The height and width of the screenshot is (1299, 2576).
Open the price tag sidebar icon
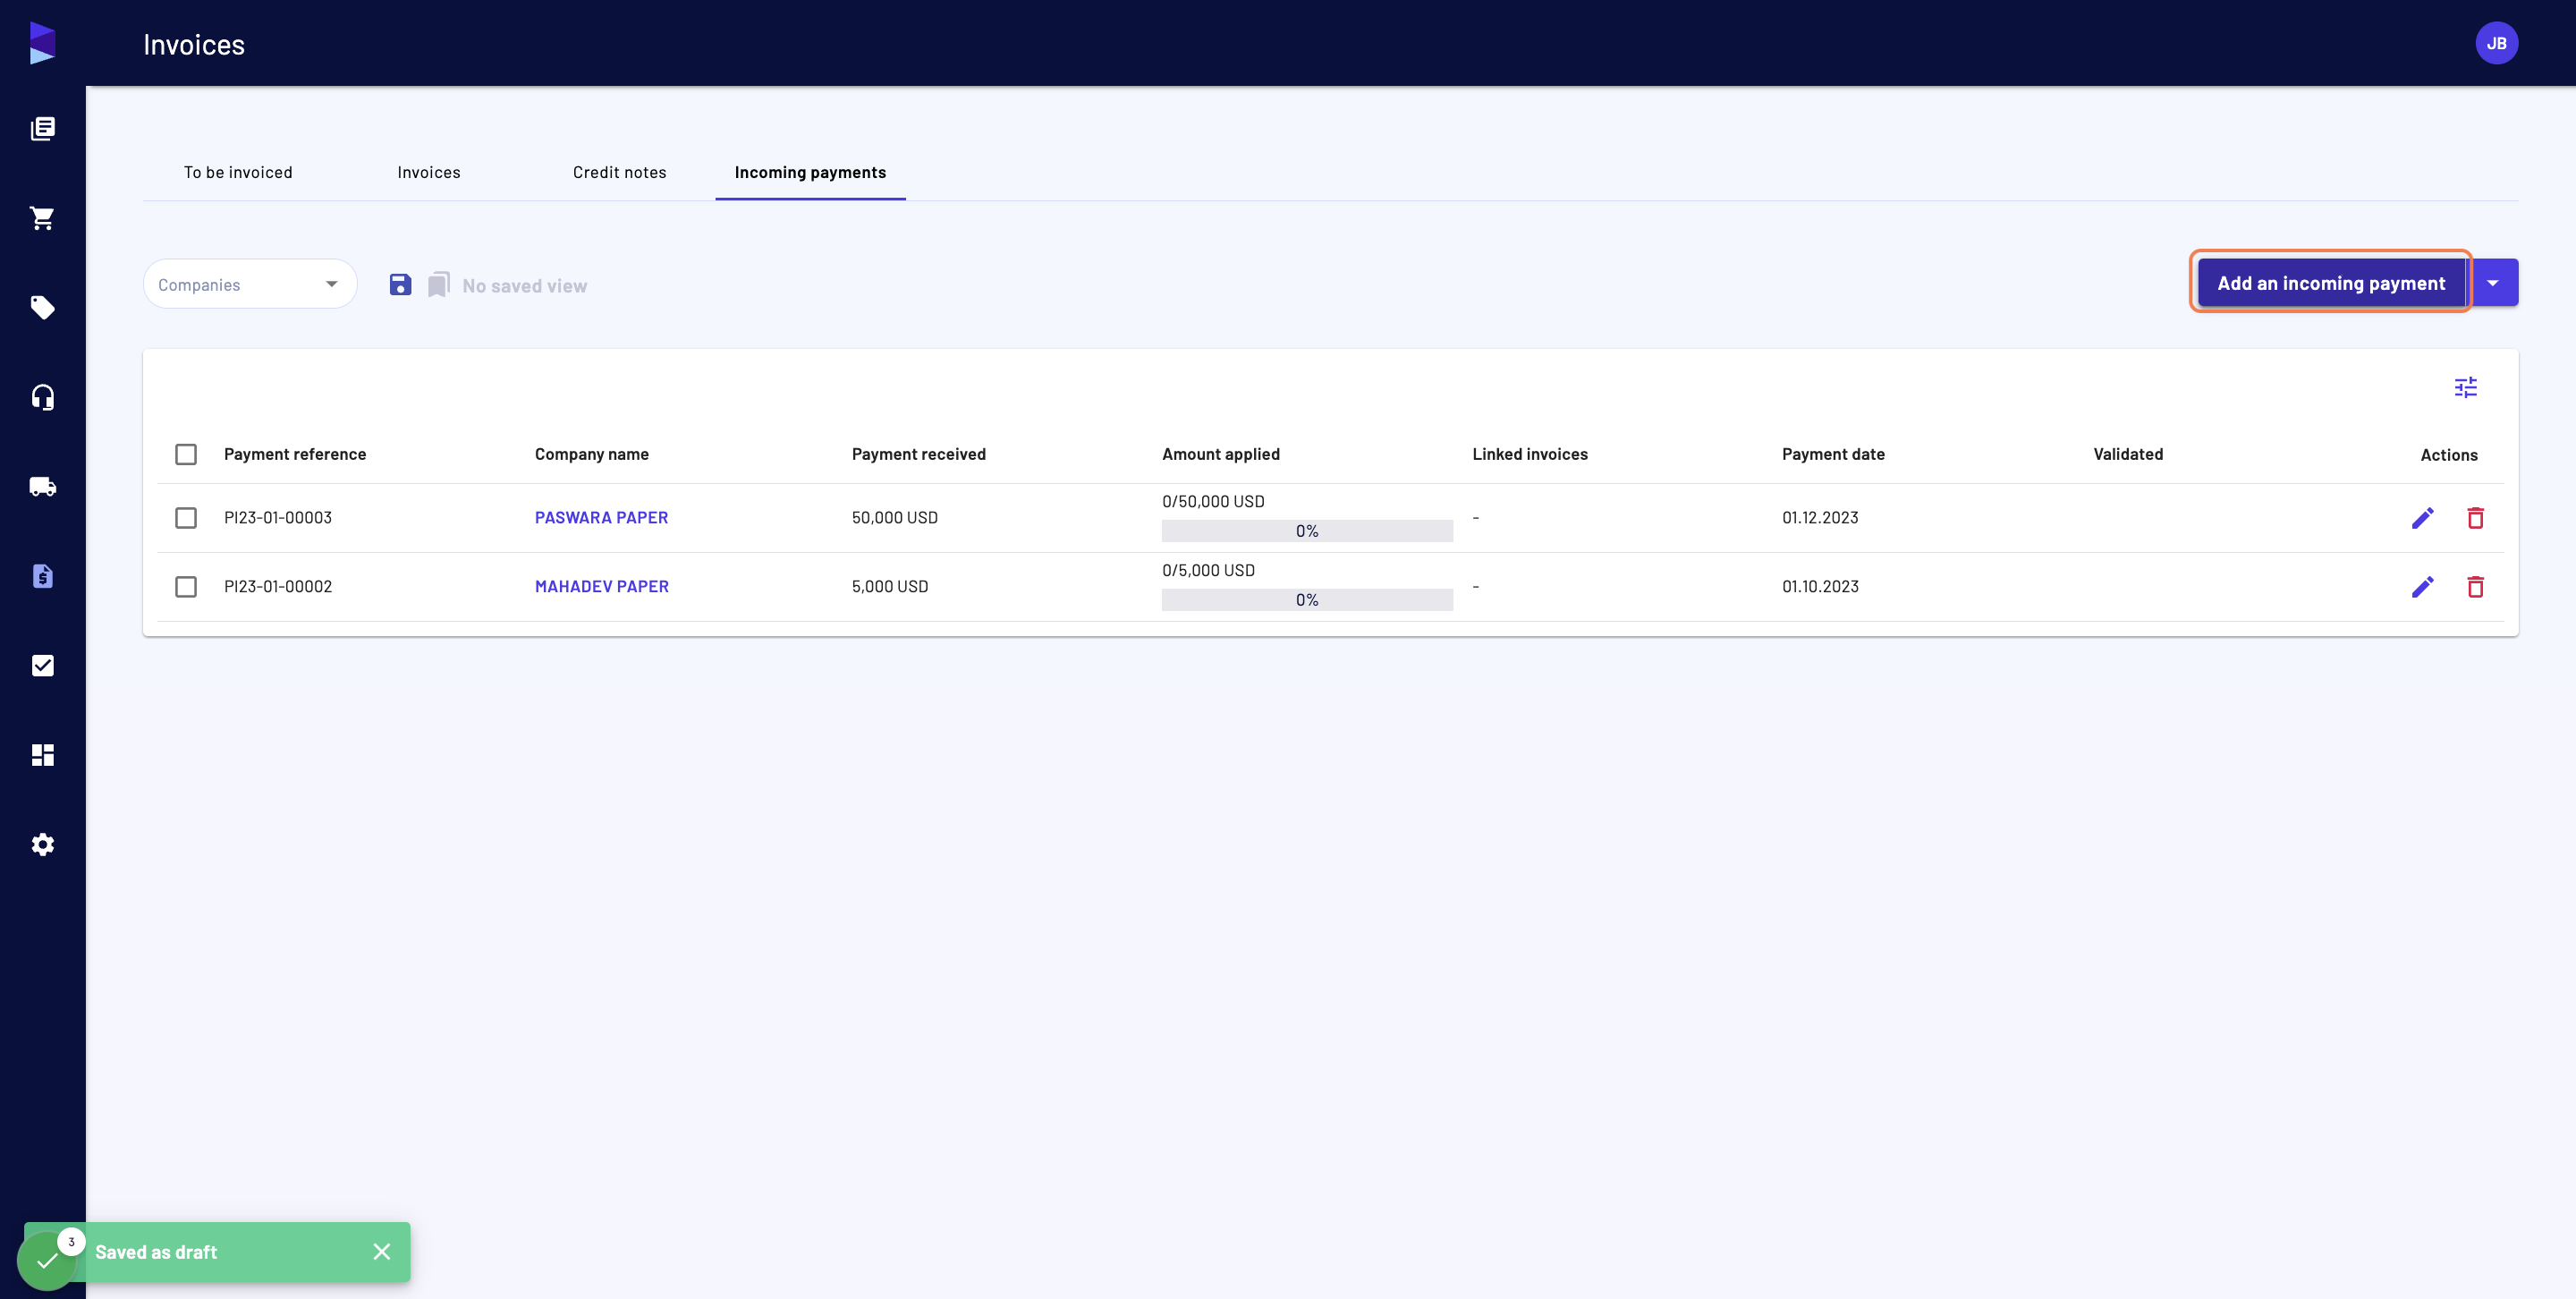pos(42,307)
